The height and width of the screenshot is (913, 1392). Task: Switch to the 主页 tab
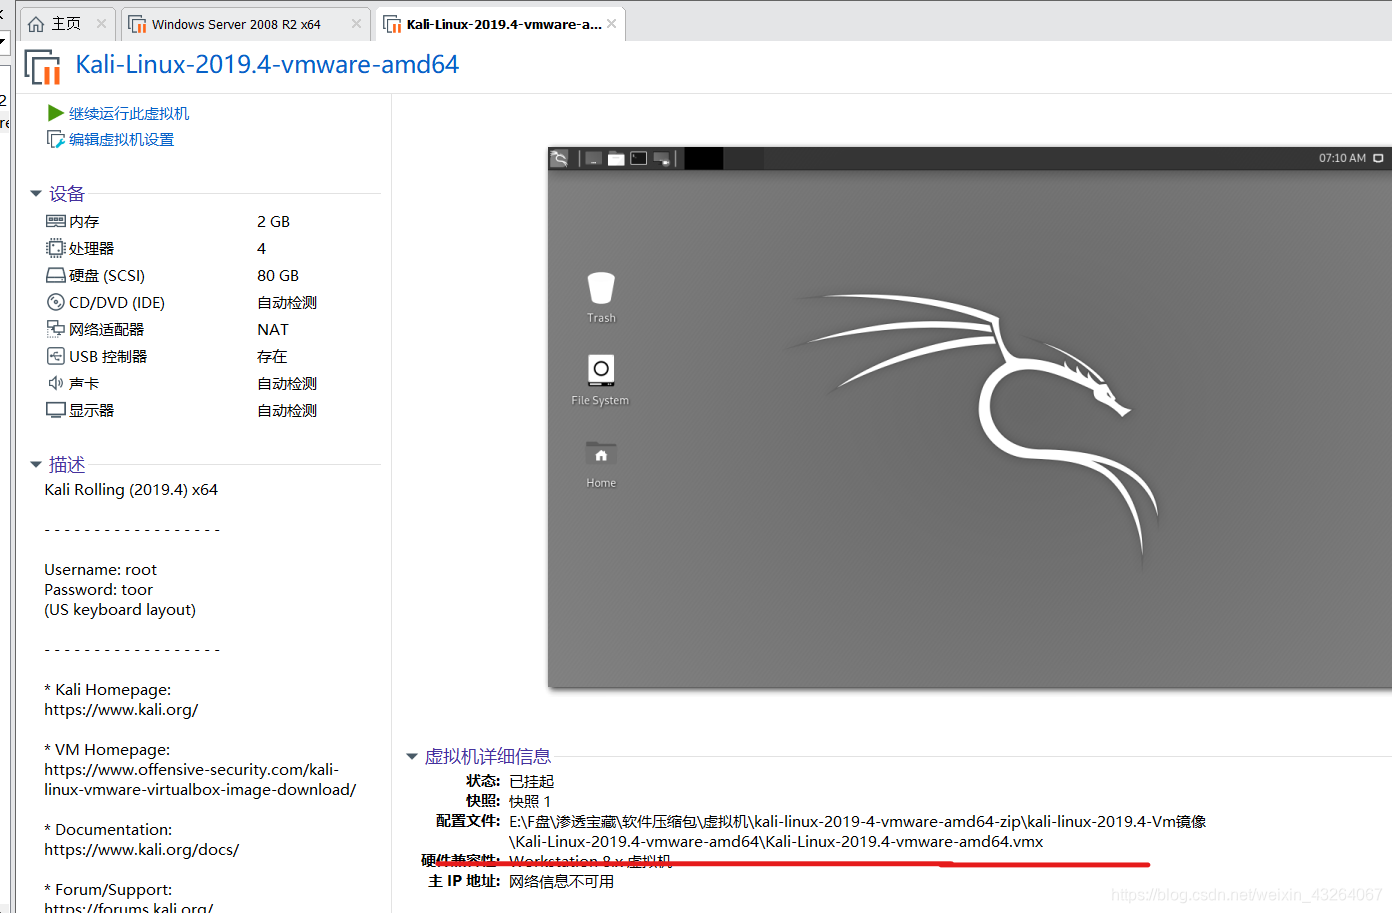tap(66, 24)
